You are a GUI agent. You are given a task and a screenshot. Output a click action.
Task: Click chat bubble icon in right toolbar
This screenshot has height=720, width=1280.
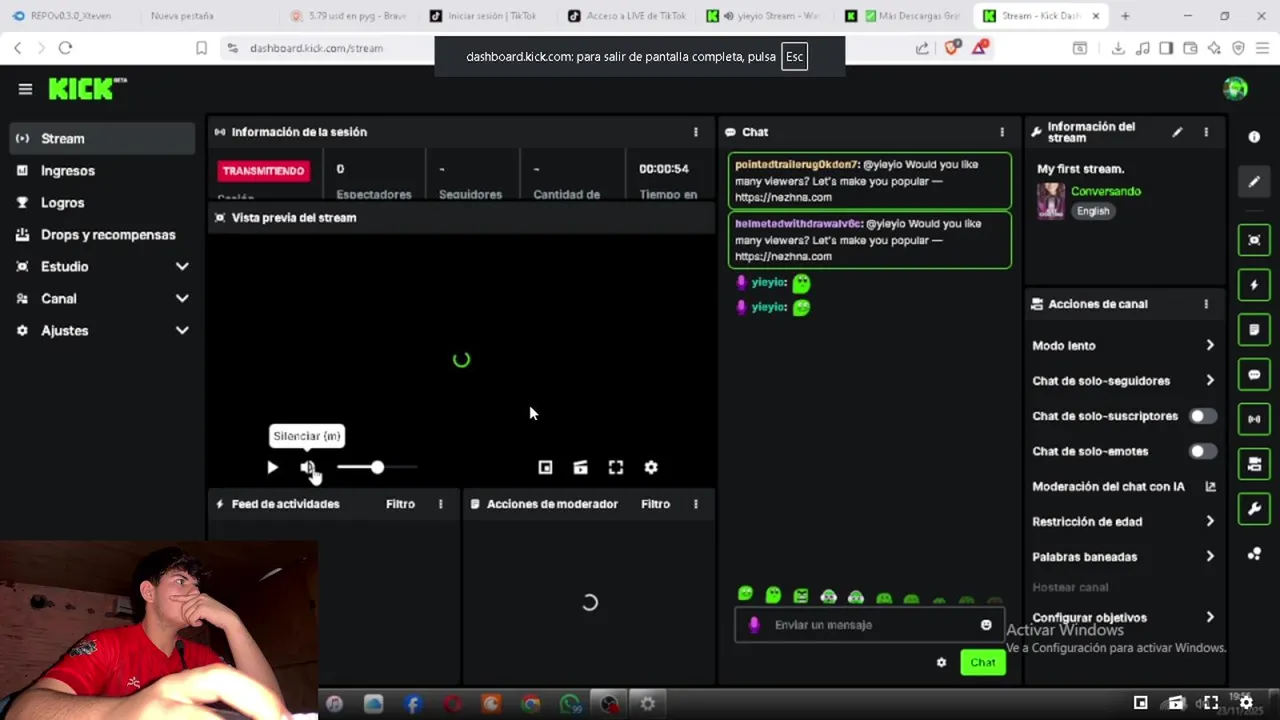(1254, 374)
